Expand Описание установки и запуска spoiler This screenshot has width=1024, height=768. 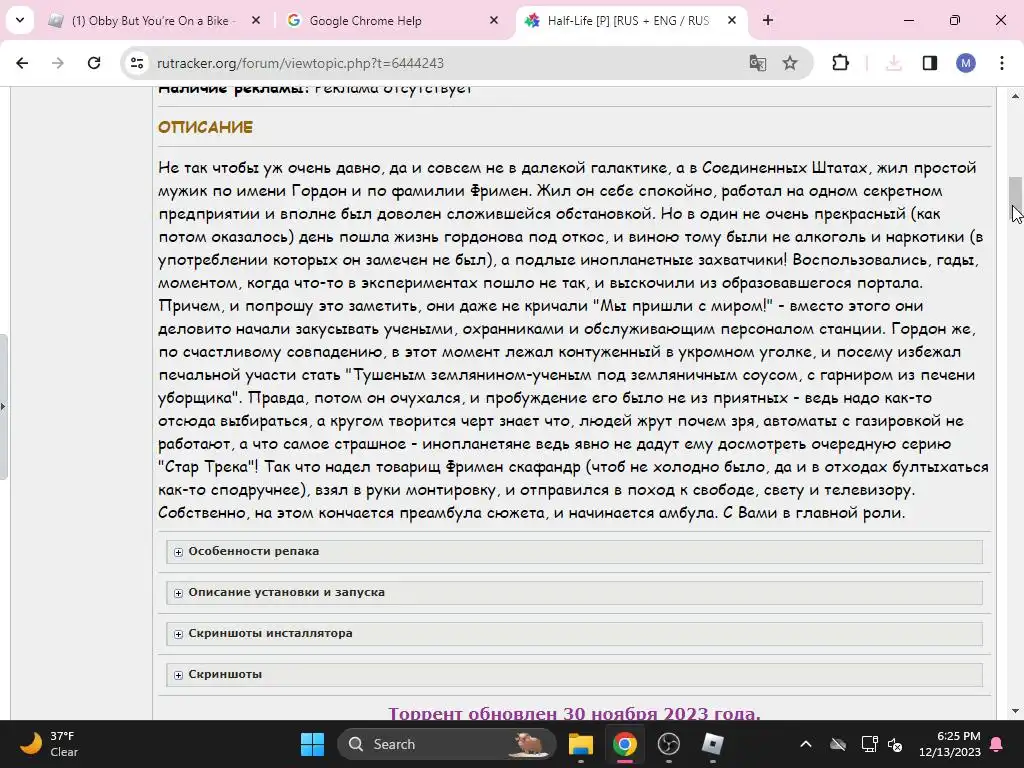[574, 592]
